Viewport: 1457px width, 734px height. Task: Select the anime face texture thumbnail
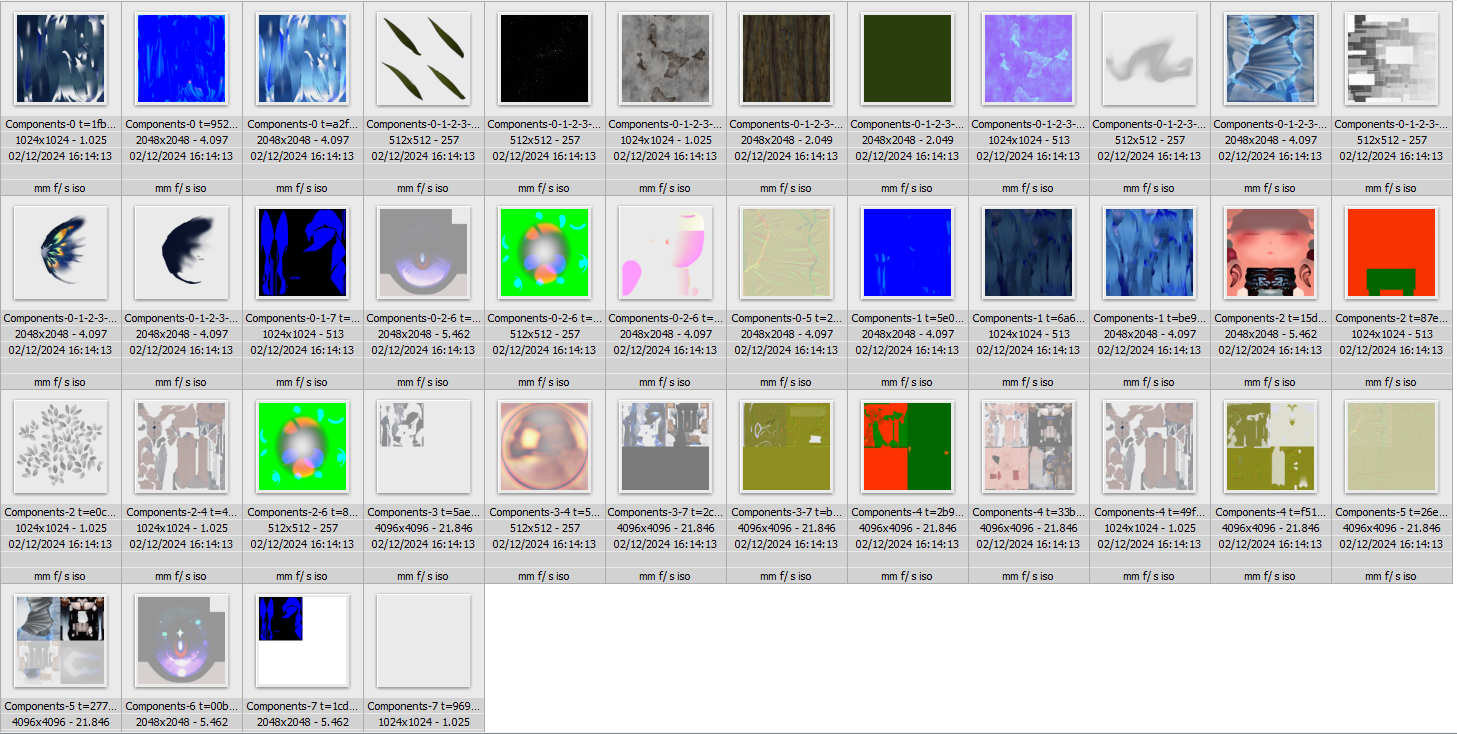(x=1270, y=252)
